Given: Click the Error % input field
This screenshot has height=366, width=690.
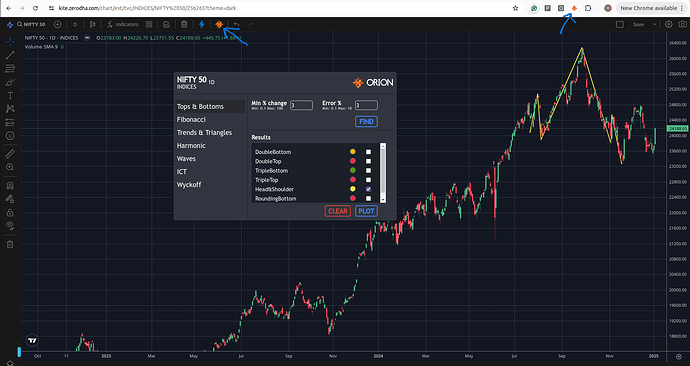Looking at the screenshot, I should point(366,105).
